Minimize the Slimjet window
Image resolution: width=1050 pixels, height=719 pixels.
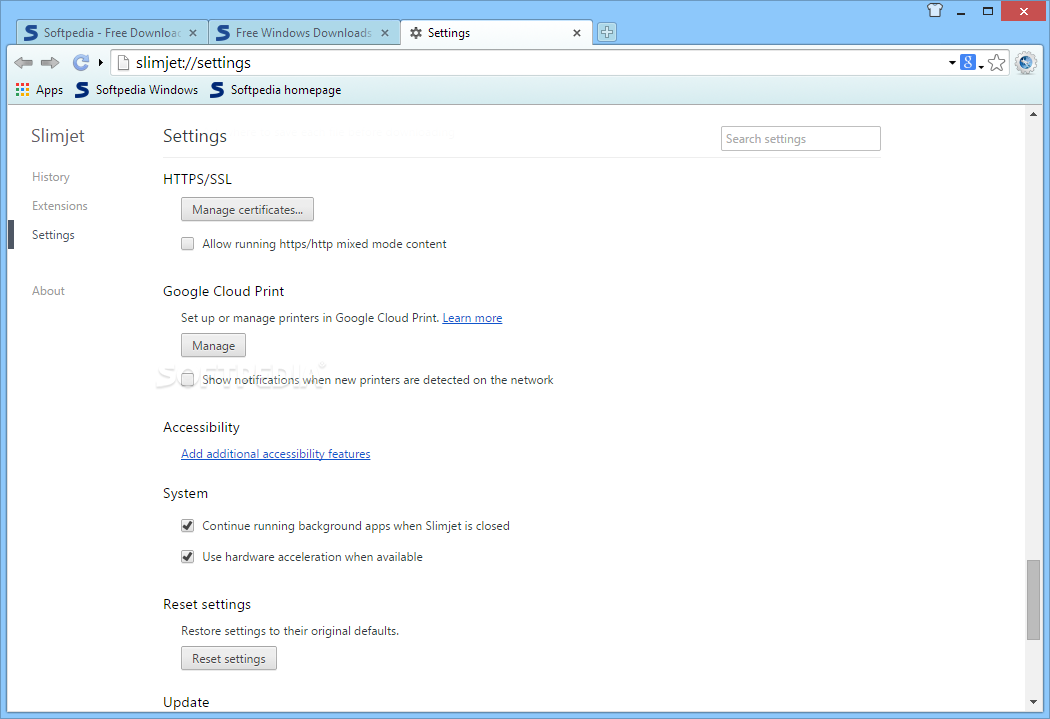[961, 11]
